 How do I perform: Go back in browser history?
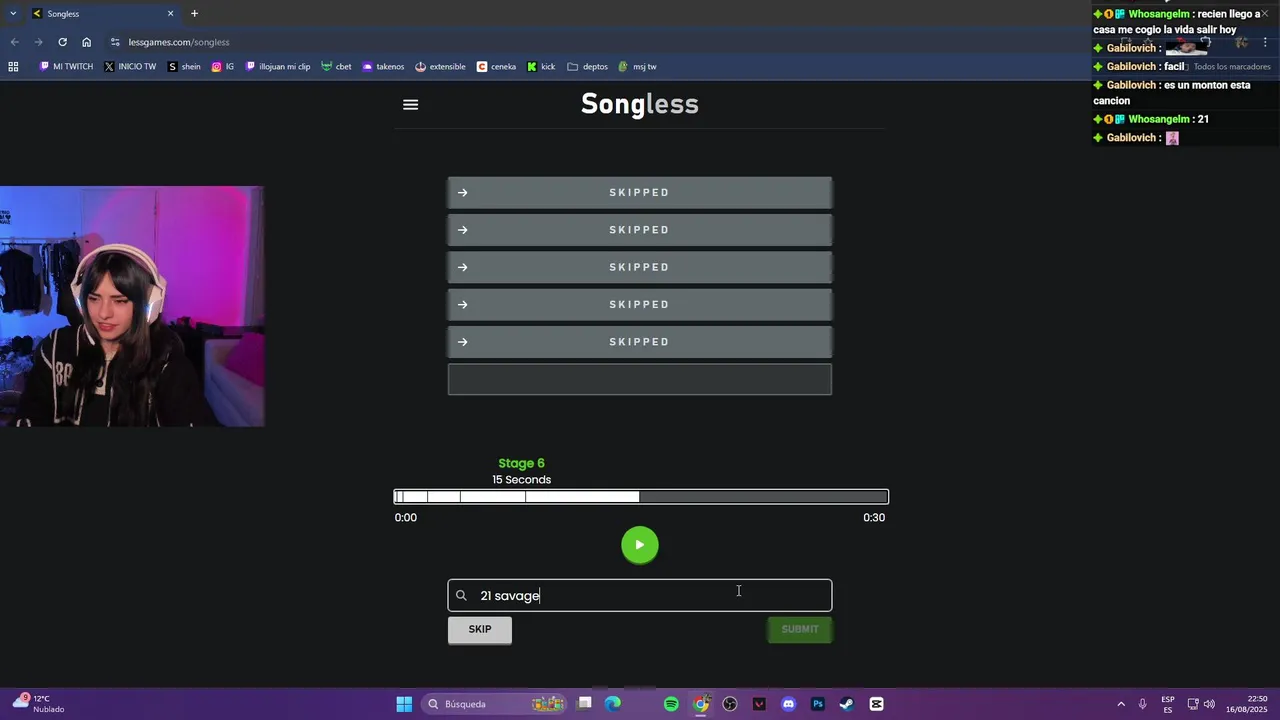14,42
